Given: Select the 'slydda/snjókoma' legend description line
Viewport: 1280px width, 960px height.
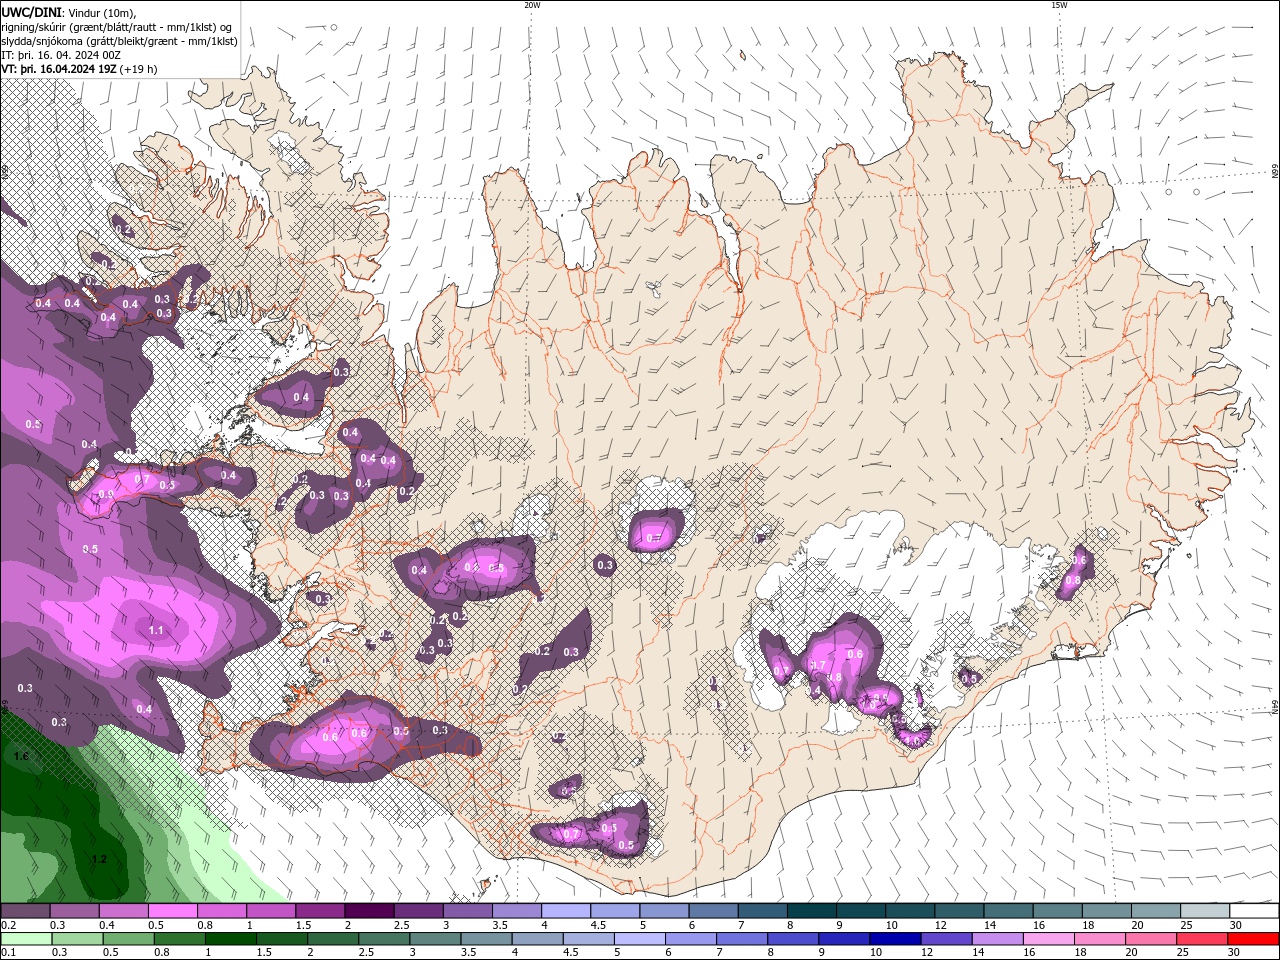Looking at the screenshot, I should click(119, 41).
